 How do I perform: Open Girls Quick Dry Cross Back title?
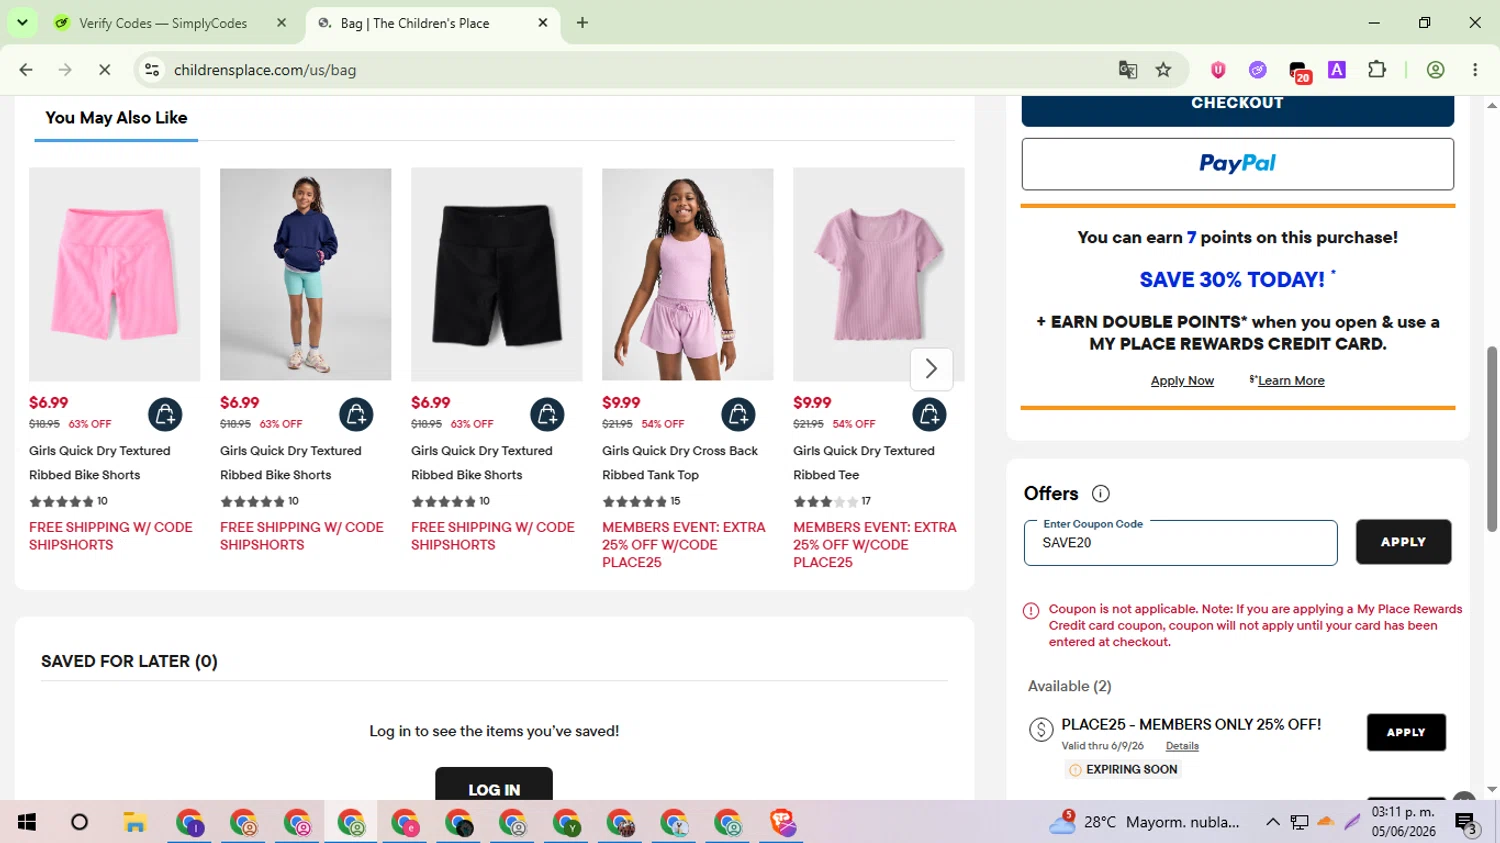pos(680,463)
